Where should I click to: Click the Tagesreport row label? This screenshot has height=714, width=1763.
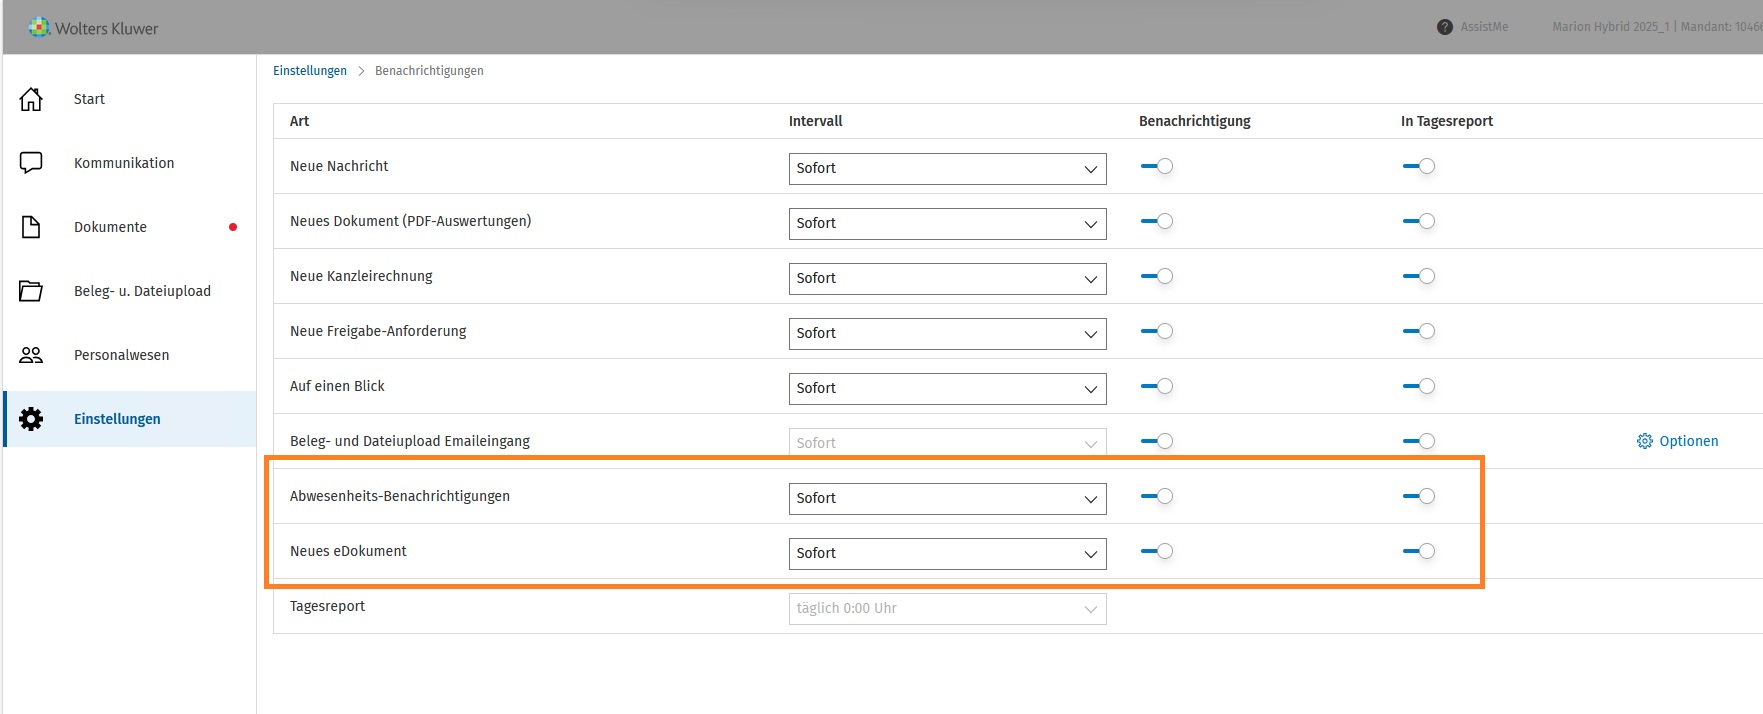point(327,606)
